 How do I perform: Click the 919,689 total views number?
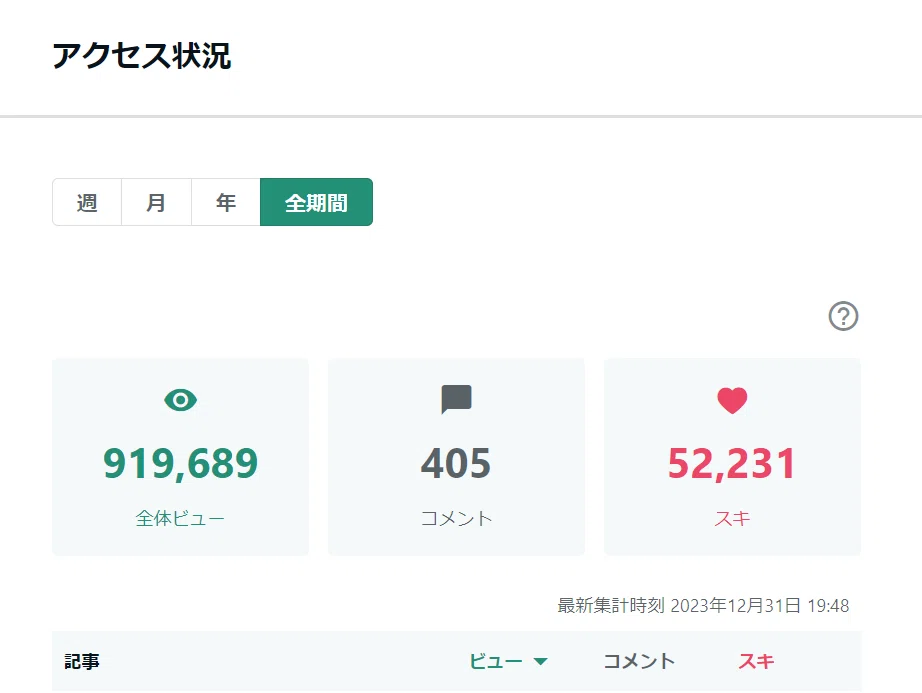(x=181, y=463)
